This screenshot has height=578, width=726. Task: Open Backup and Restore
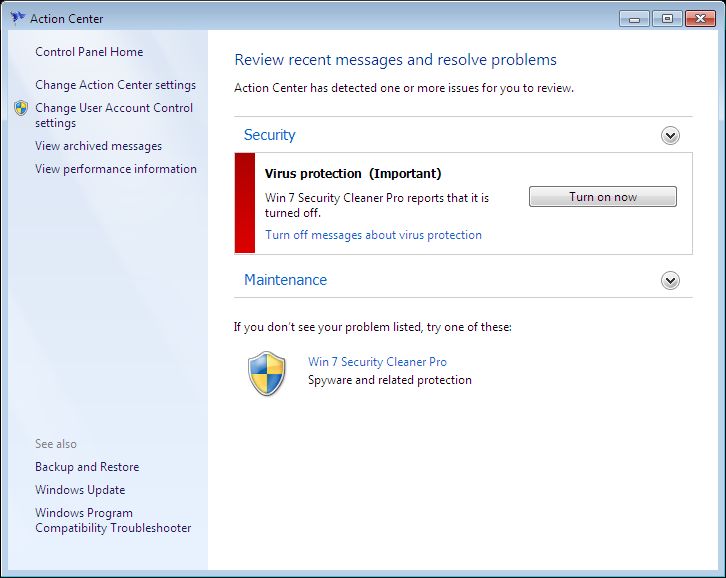pyautogui.click(x=87, y=467)
